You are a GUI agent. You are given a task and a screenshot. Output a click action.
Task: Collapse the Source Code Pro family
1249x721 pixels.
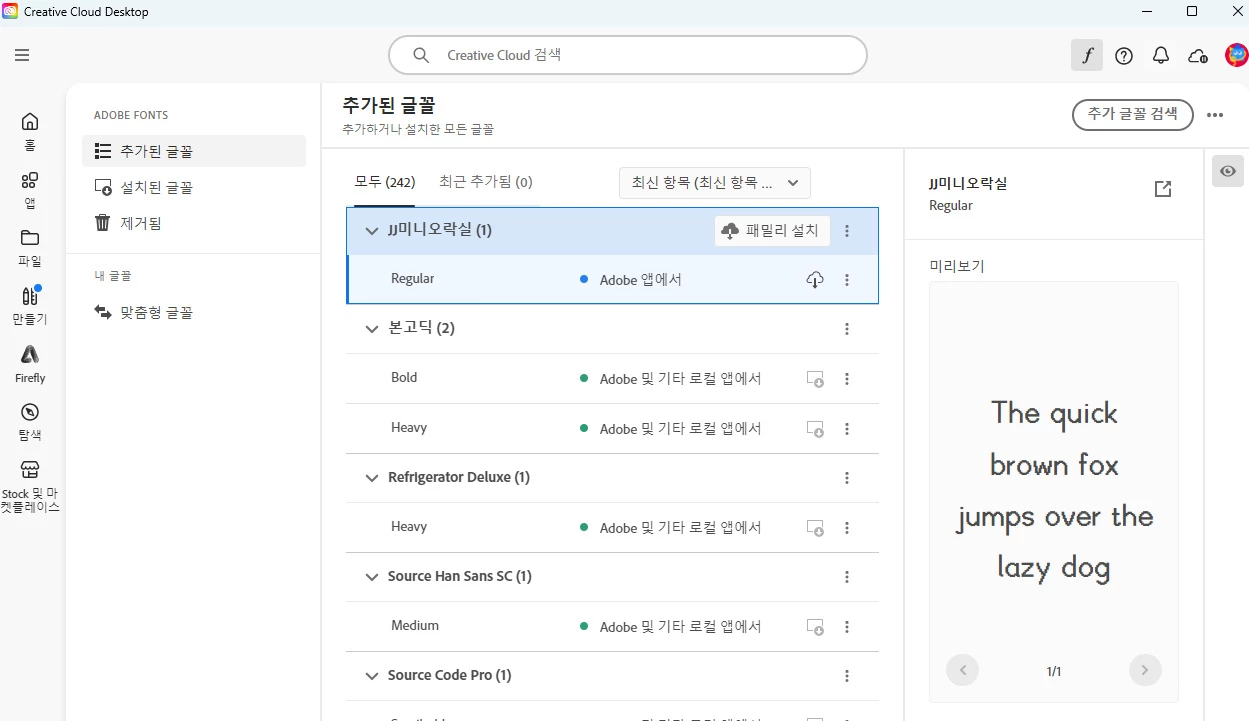(372, 676)
